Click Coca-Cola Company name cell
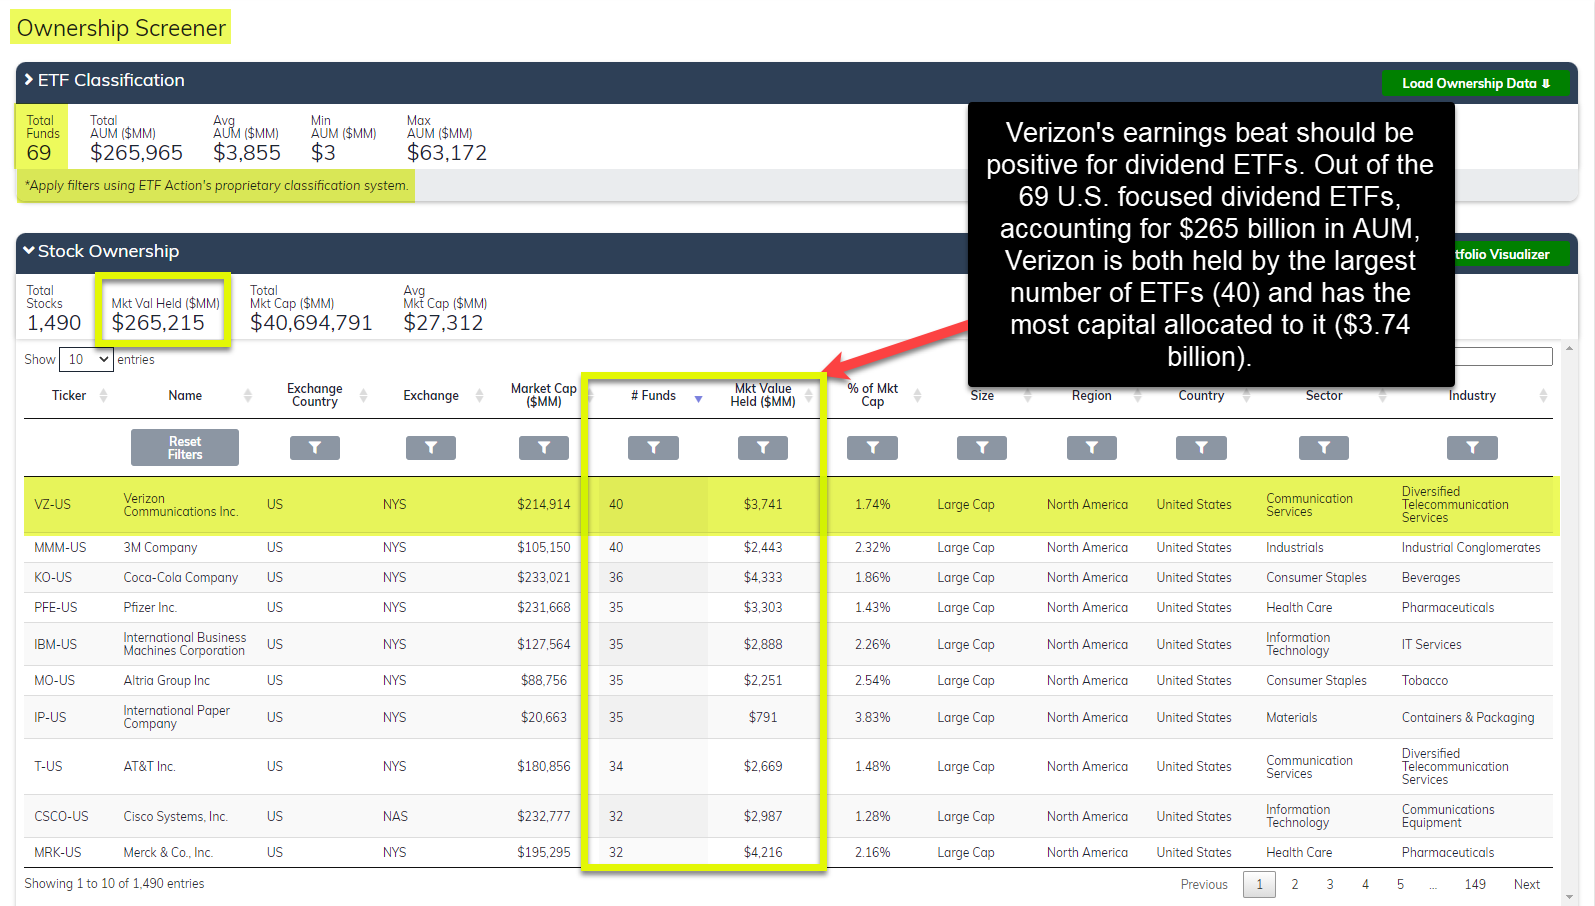Viewport: 1595px width, 906px height. point(181,578)
